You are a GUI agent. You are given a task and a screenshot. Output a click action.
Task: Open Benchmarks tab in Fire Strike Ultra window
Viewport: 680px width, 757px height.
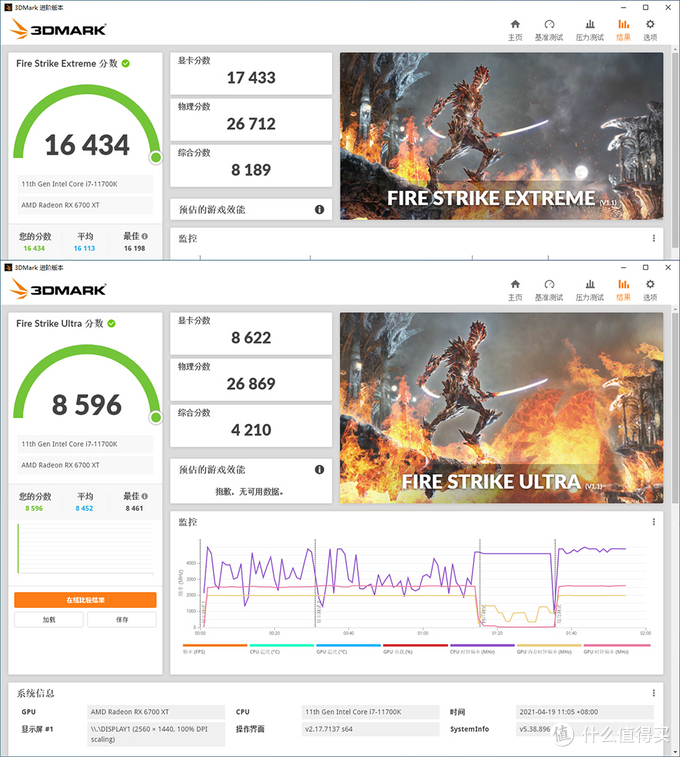tap(549, 290)
